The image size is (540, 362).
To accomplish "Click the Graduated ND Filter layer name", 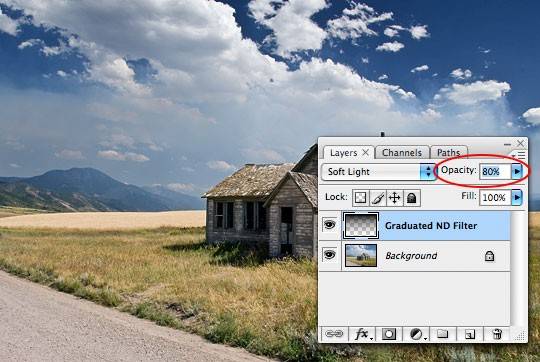I will [431, 226].
